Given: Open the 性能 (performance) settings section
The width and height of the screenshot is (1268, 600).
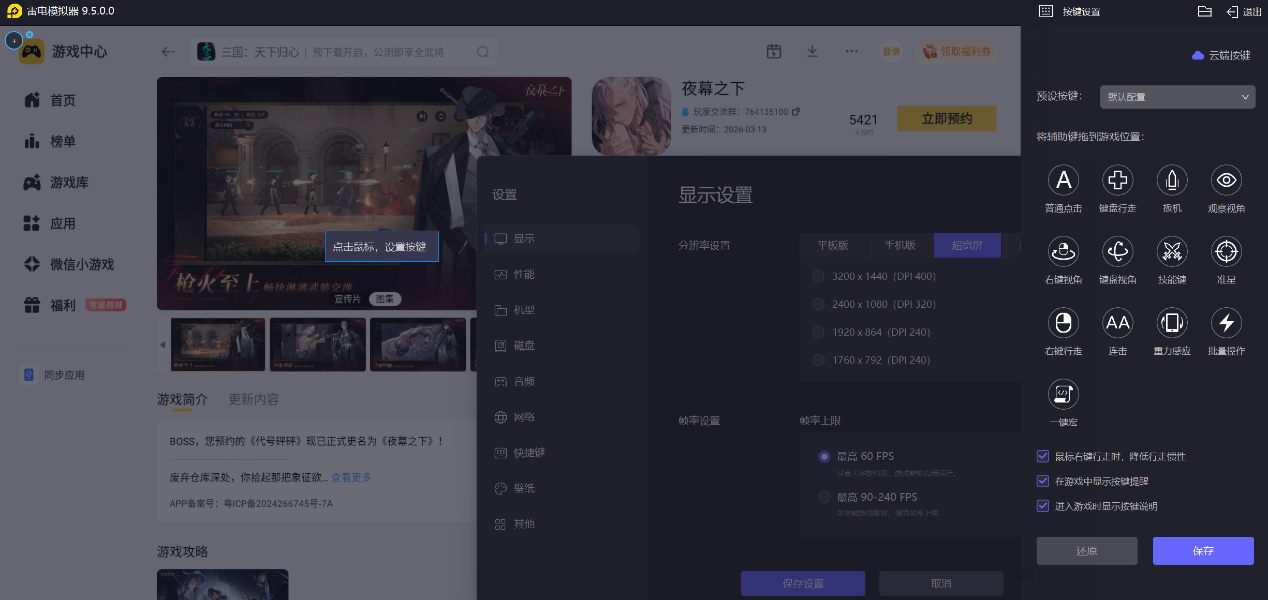Looking at the screenshot, I should [x=524, y=274].
